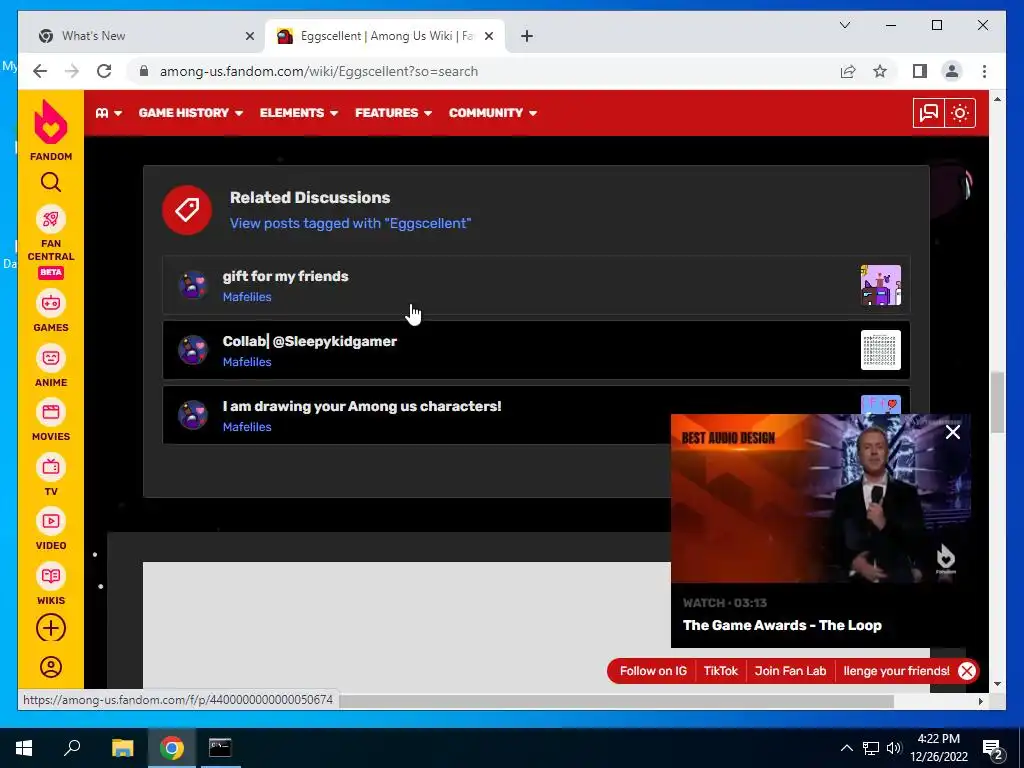Image resolution: width=1024 pixels, height=768 pixels.
Task: Select the Eggscellent Among Us Wiki tab
Action: tap(385, 36)
